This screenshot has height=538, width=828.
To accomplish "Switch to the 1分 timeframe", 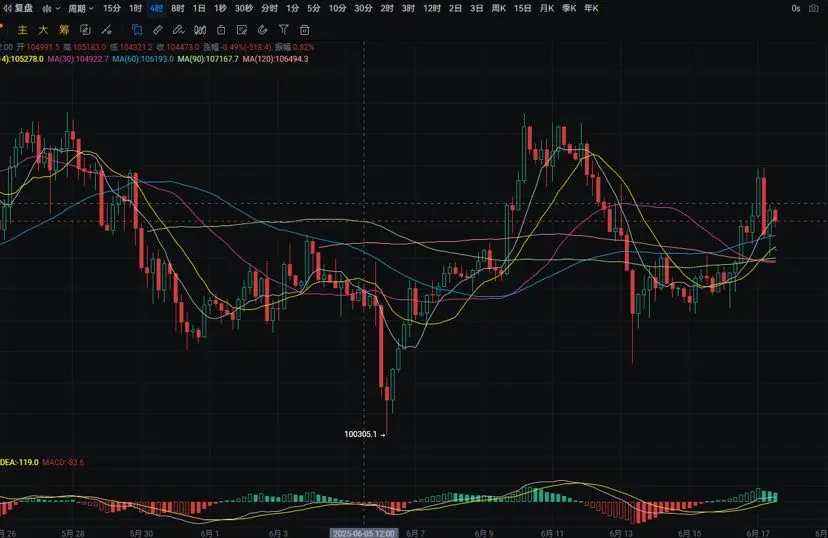I will tap(292, 8).
